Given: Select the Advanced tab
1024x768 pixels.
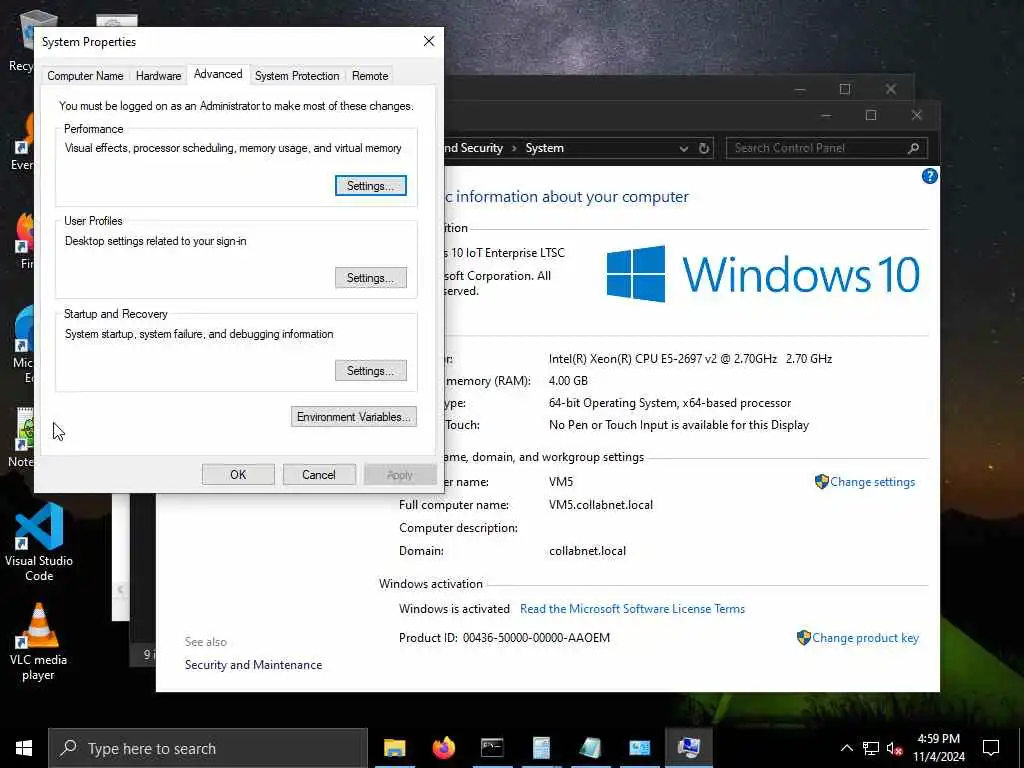Looking at the screenshot, I should (x=218, y=74).
